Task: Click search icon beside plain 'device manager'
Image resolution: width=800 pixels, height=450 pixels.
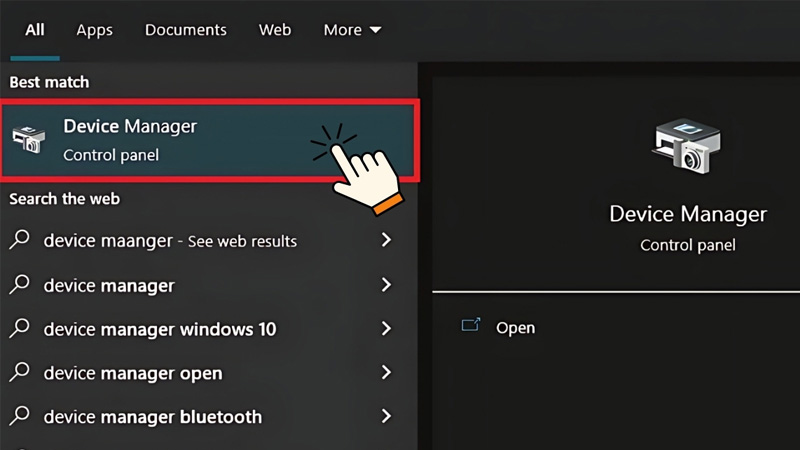Action: [x=19, y=284]
